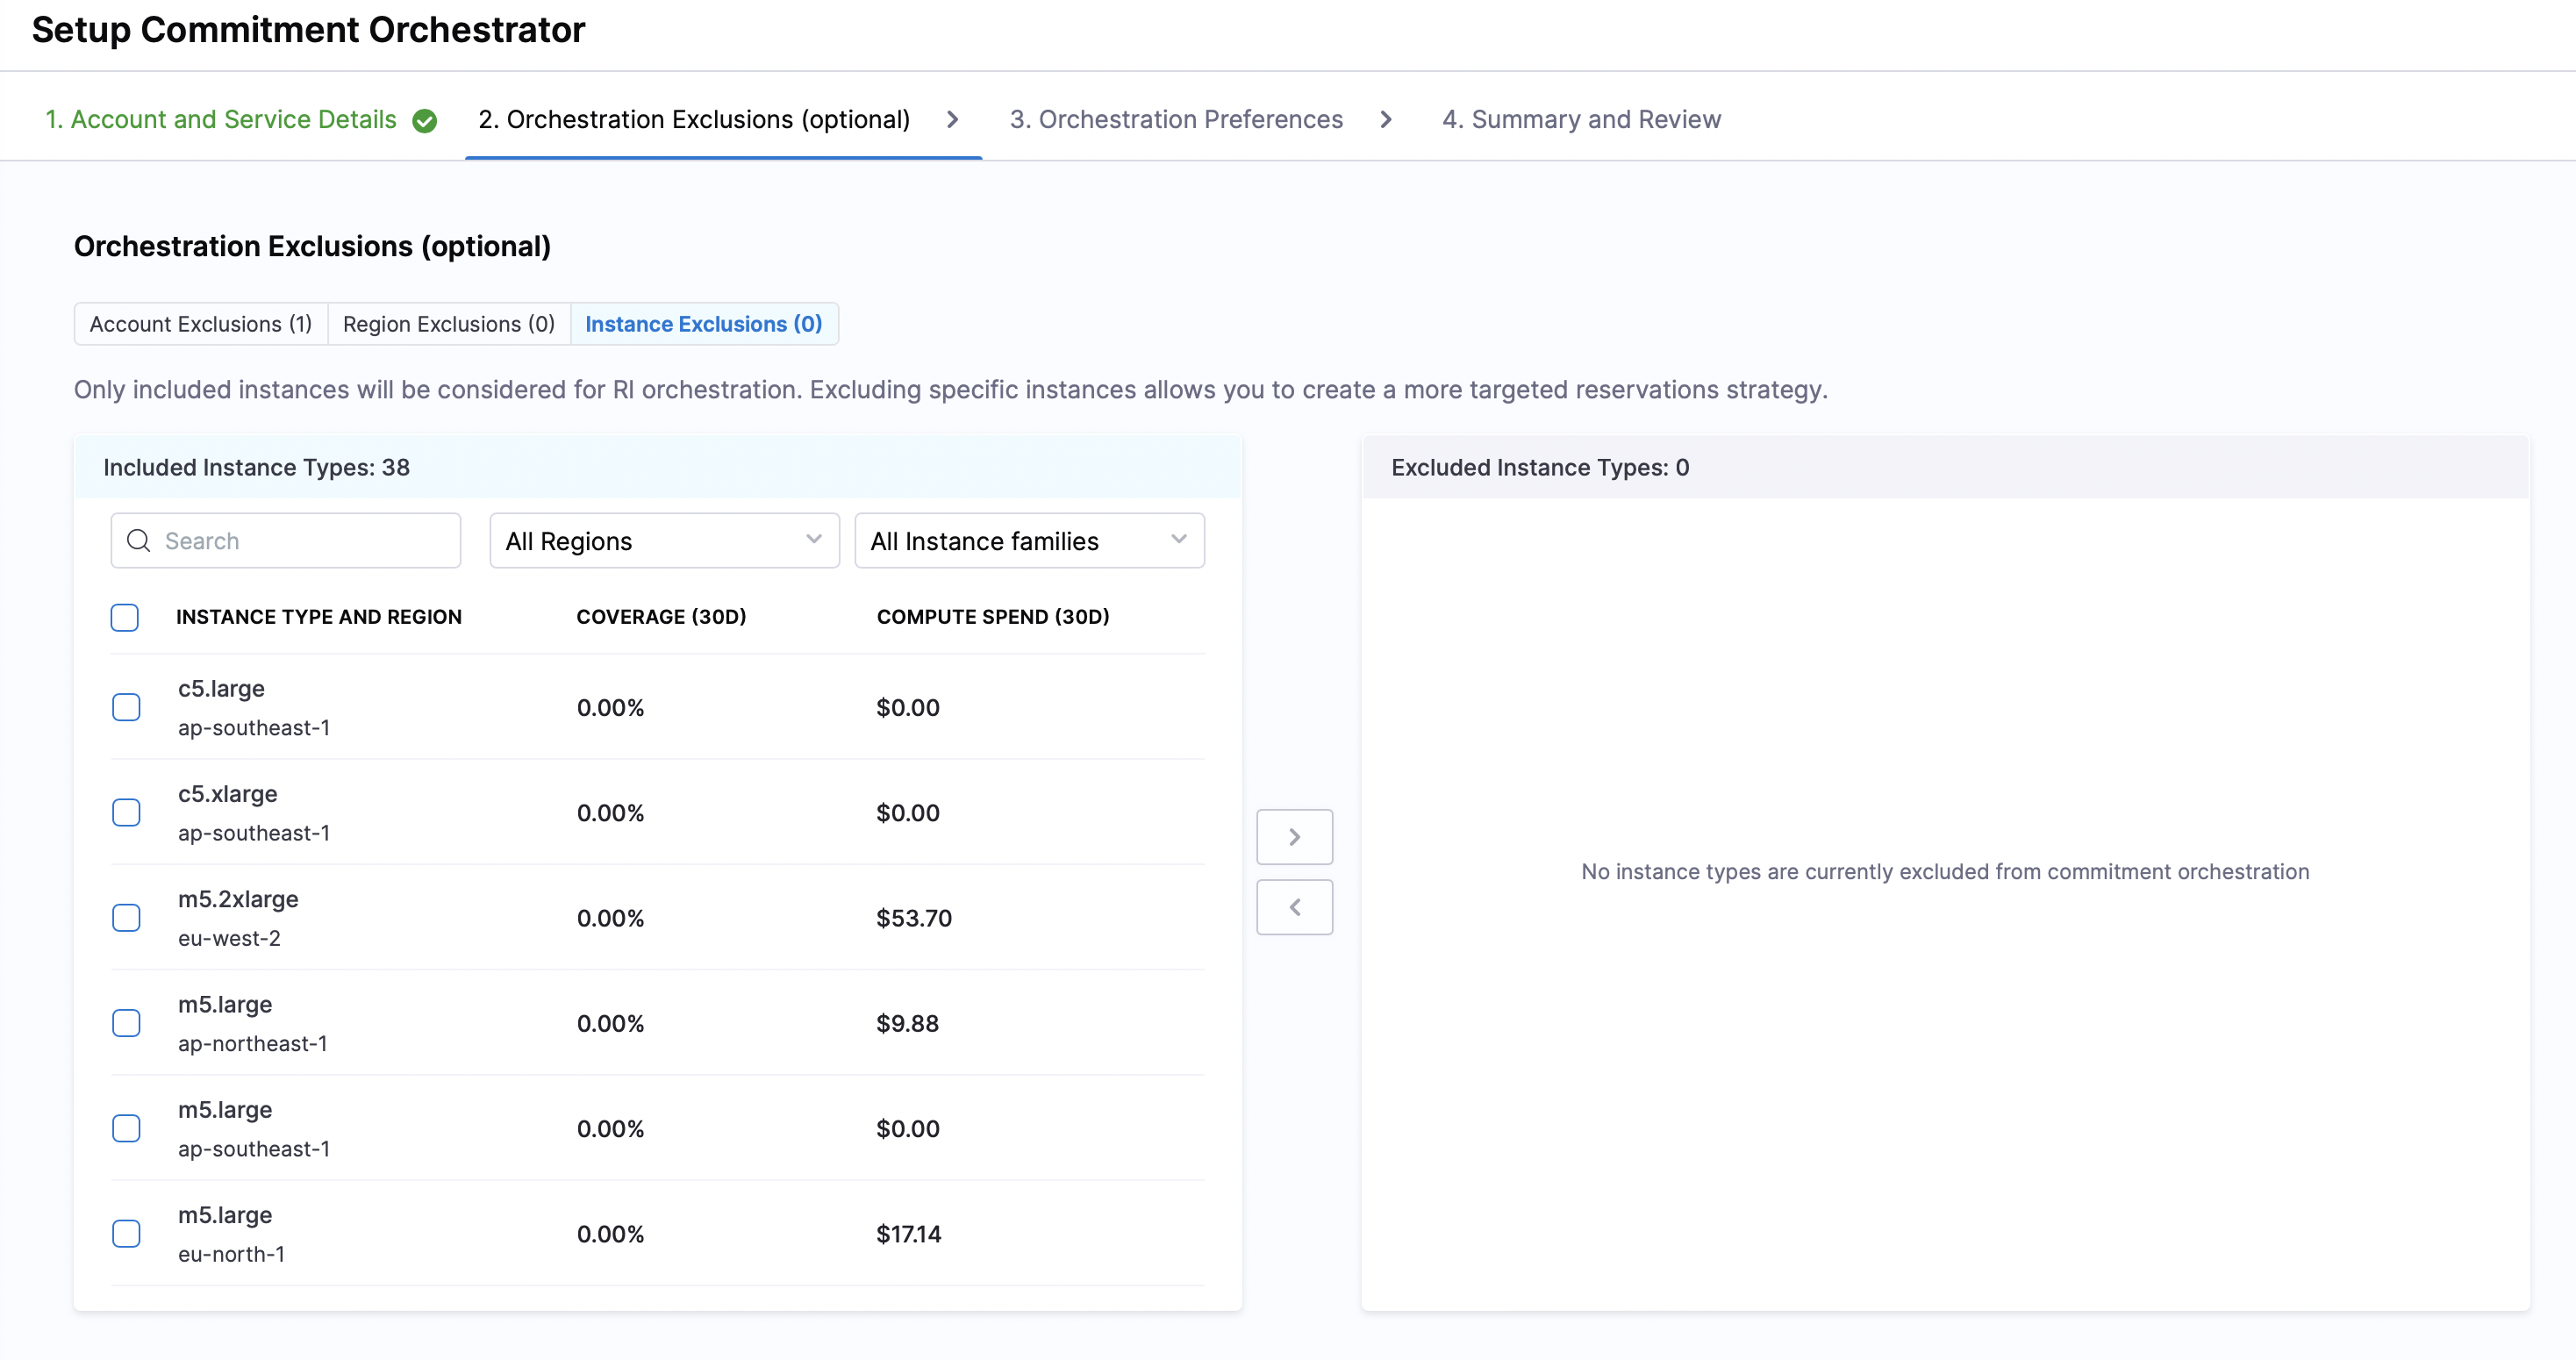Toggle the select-all instances header checkbox
This screenshot has height=1360, width=2576.
[125, 617]
